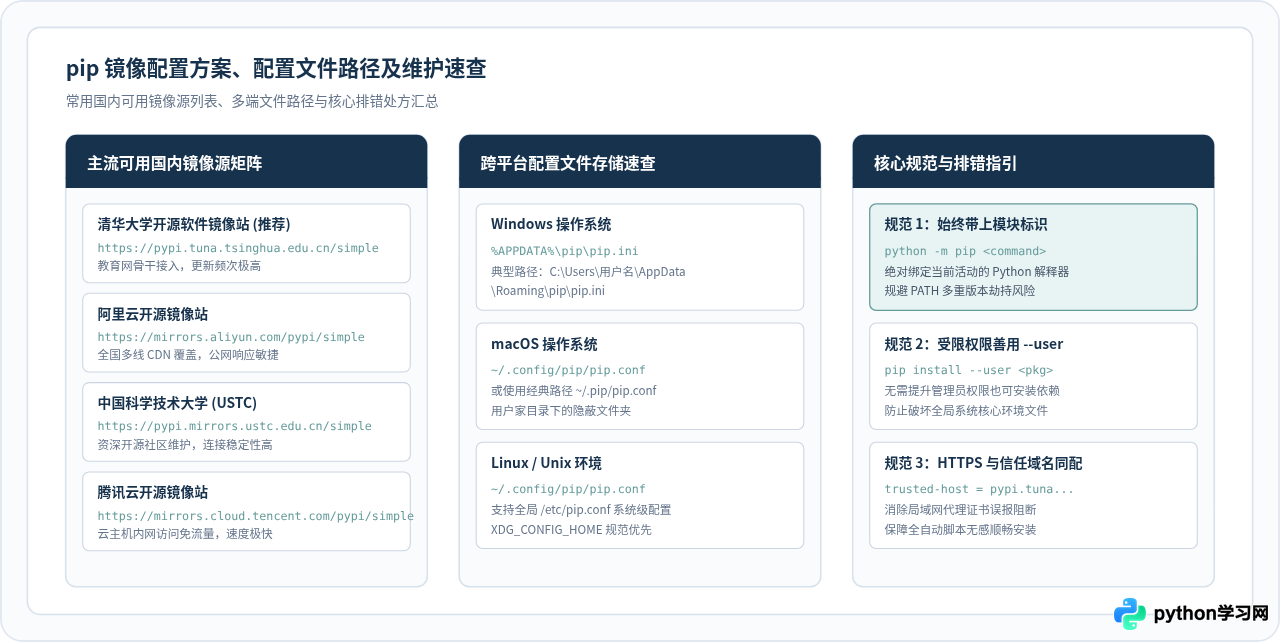Open the mirrors.cloud.tencent.com/pypi/simple URL

click(x=256, y=516)
